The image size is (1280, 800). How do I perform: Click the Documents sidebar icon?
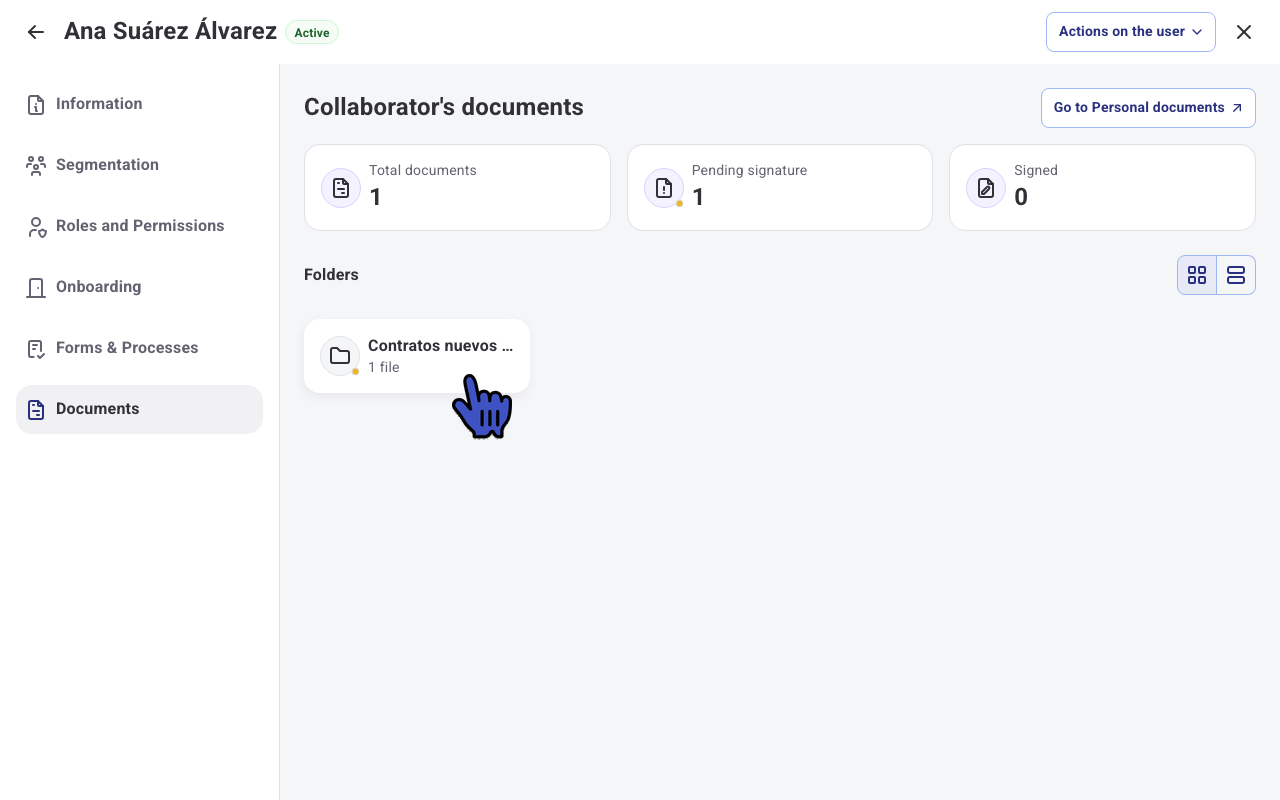tap(36, 409)
